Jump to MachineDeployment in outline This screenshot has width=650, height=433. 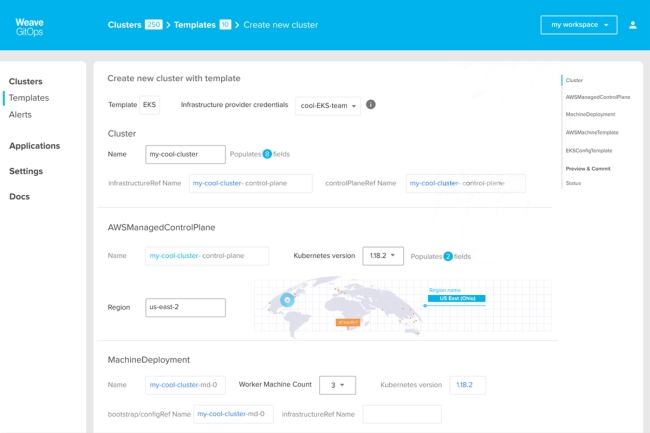click(590, 114)
